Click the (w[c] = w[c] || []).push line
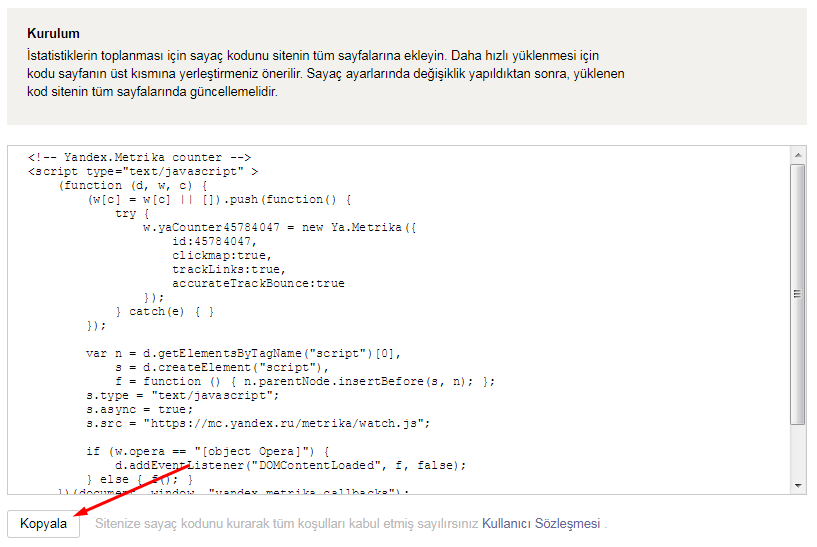 [x=219, y=200]
